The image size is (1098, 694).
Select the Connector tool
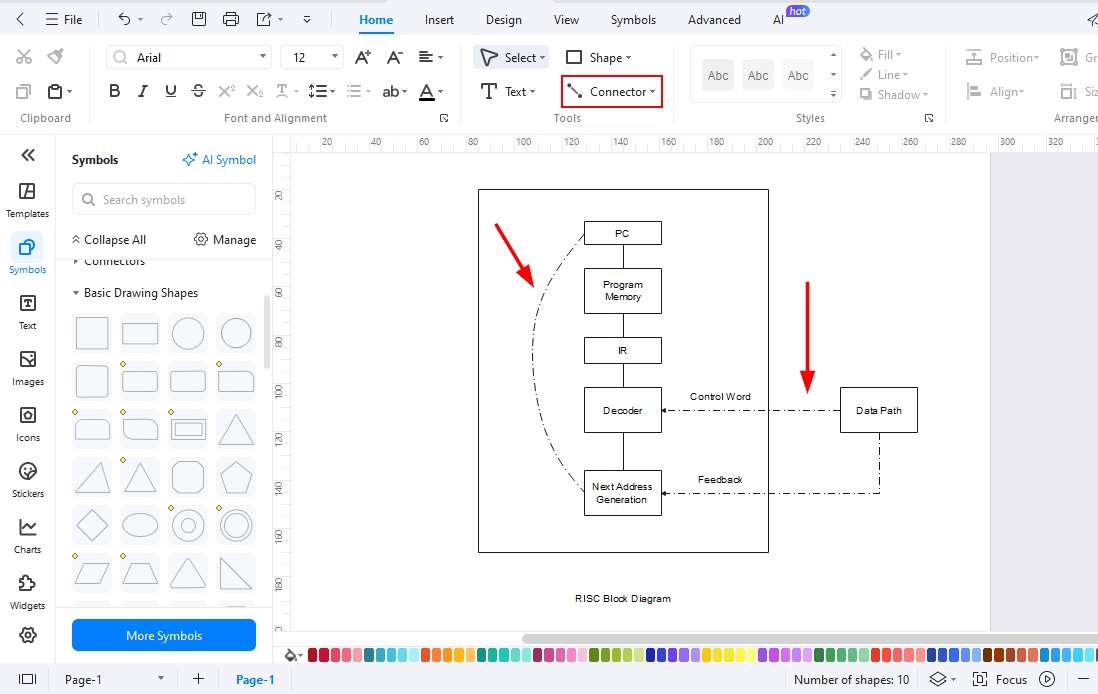point(611,91)
